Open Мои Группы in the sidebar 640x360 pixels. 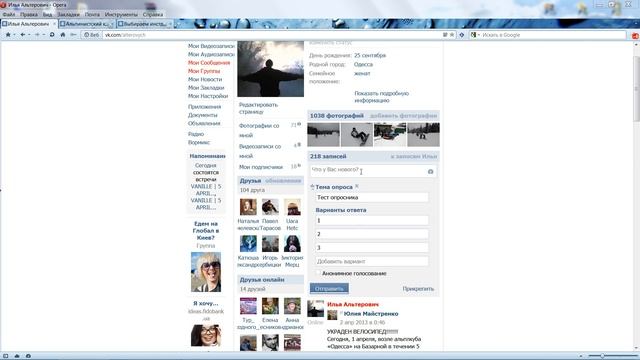point(204,71)
